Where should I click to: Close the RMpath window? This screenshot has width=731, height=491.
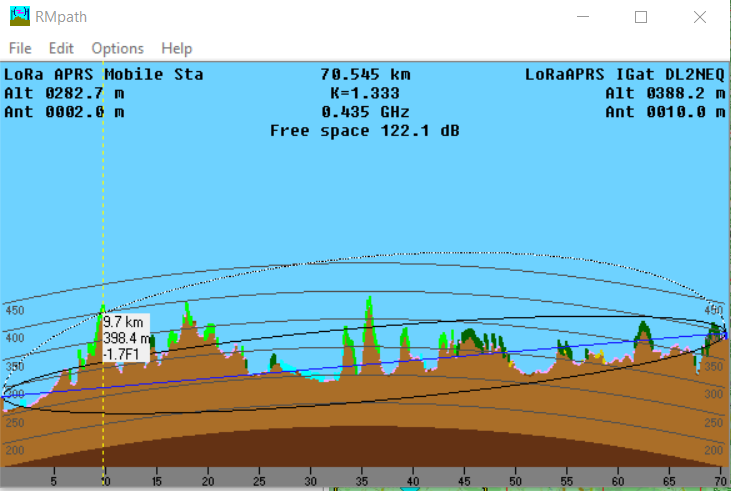pos(700,17)
